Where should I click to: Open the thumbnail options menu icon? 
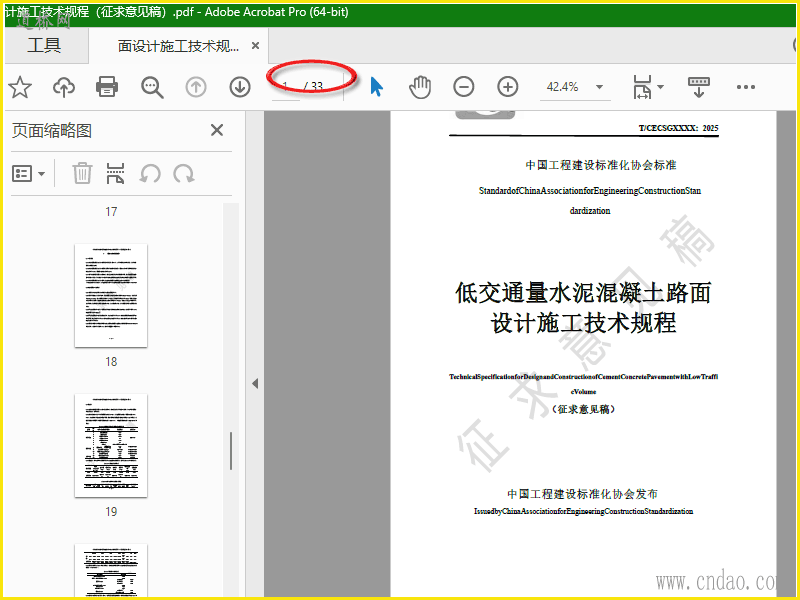click(28, 174)
